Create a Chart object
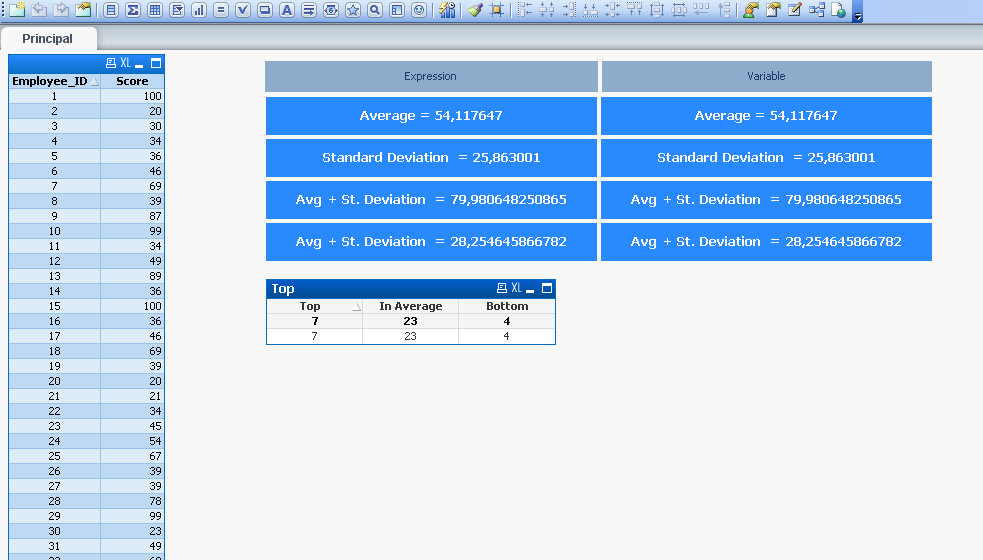 click(x=199, y=9)
